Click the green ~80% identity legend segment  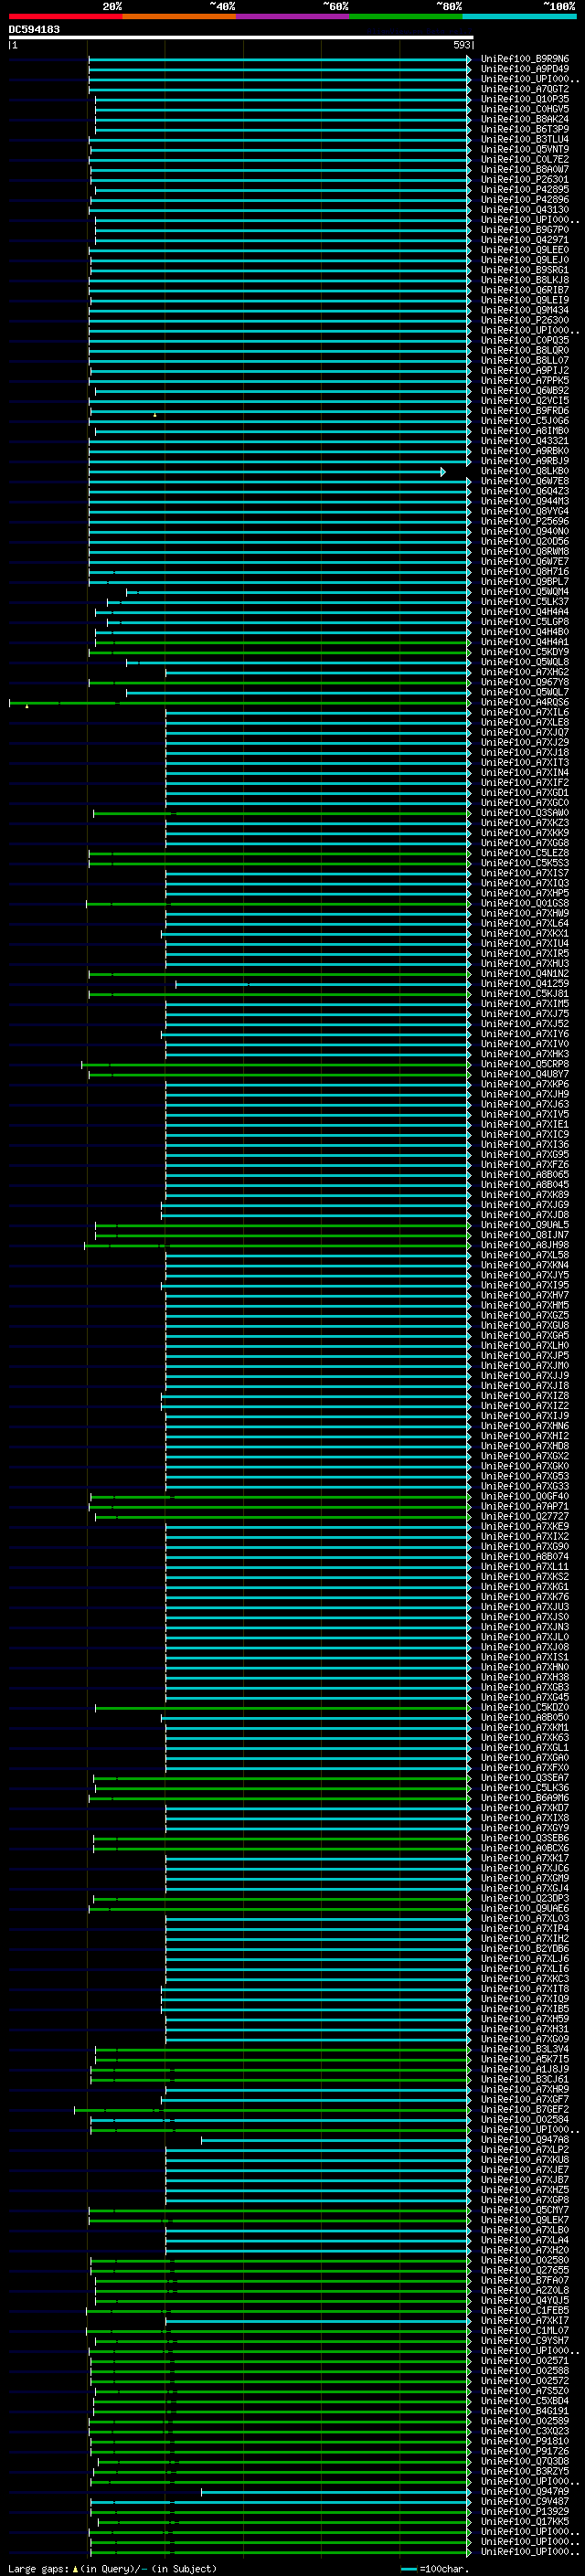[x=406, y=16]
